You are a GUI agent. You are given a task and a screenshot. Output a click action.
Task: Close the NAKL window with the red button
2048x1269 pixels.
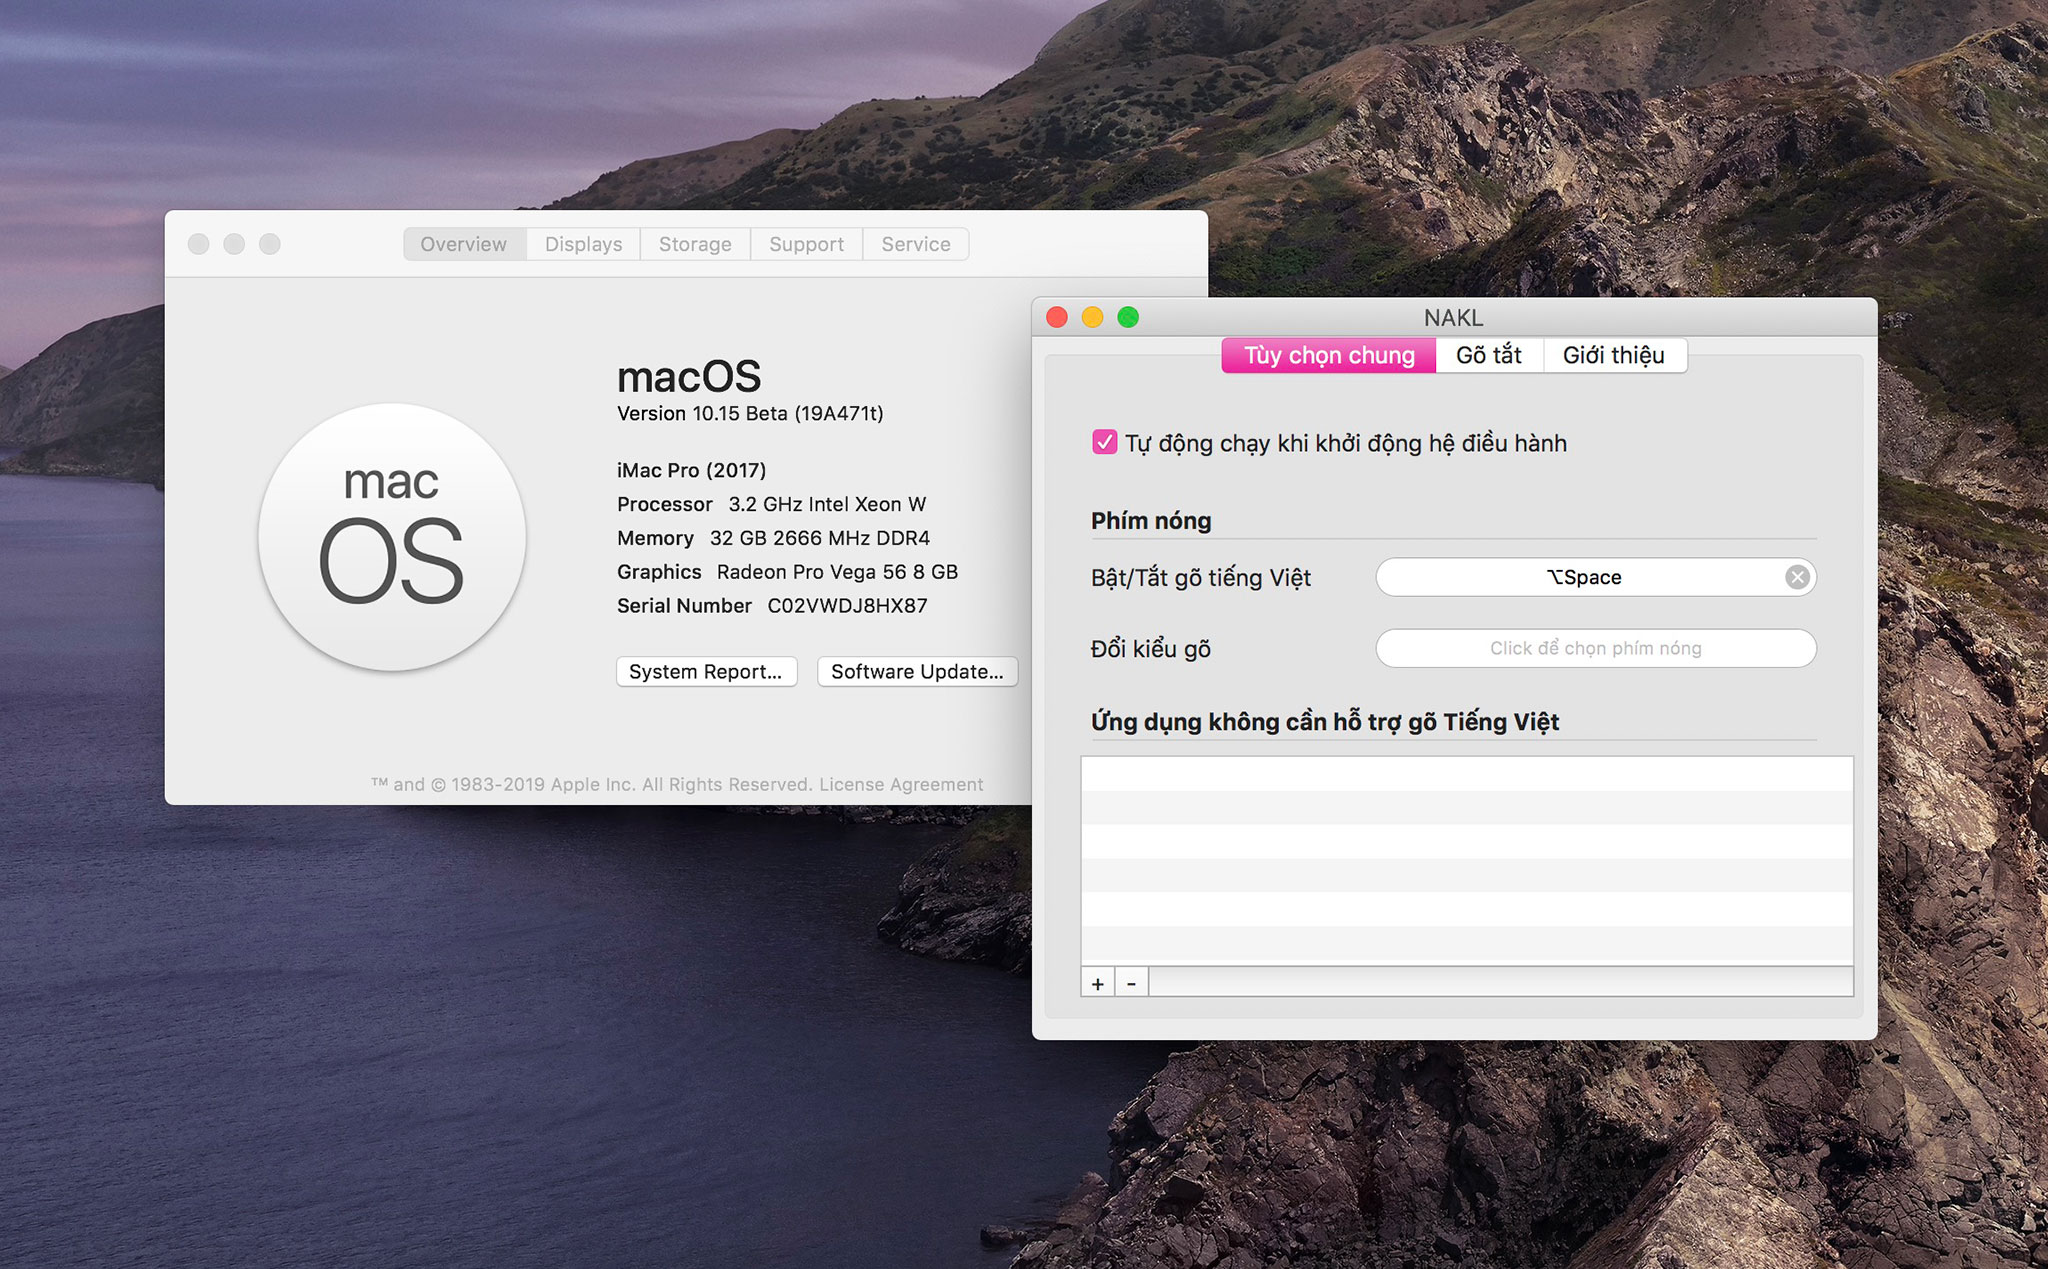coord(1057,317)
